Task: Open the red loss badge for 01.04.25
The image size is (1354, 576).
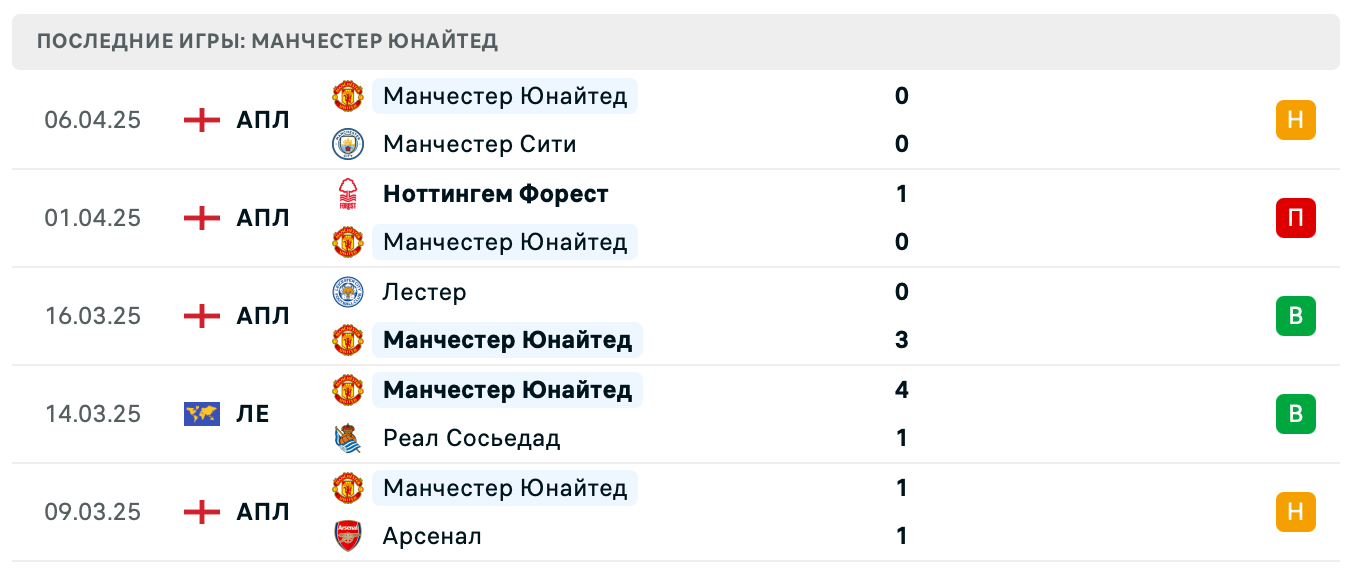Action: point(1295,218)
